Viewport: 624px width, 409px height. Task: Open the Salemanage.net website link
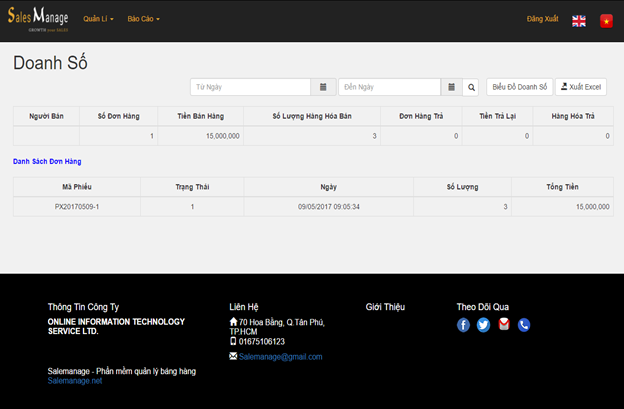75,381
